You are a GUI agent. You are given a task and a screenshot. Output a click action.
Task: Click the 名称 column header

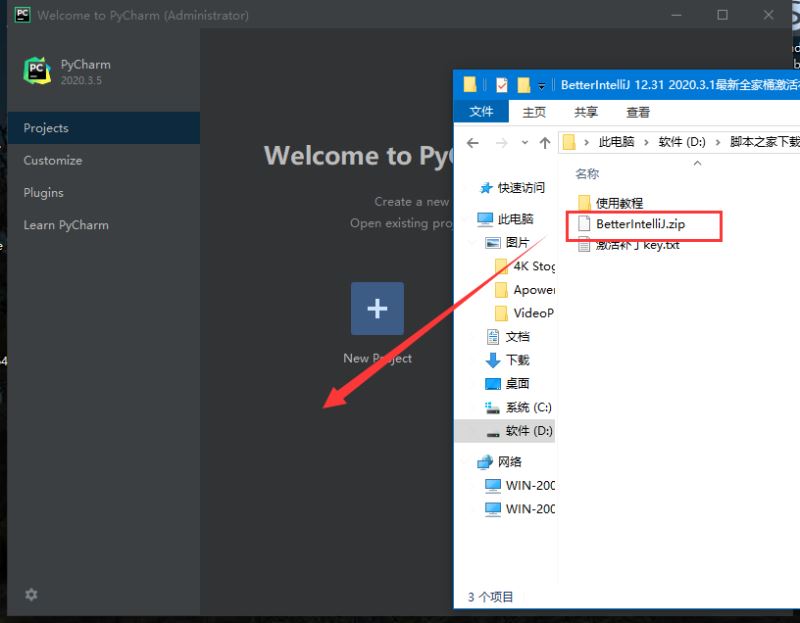click(587, 174)
